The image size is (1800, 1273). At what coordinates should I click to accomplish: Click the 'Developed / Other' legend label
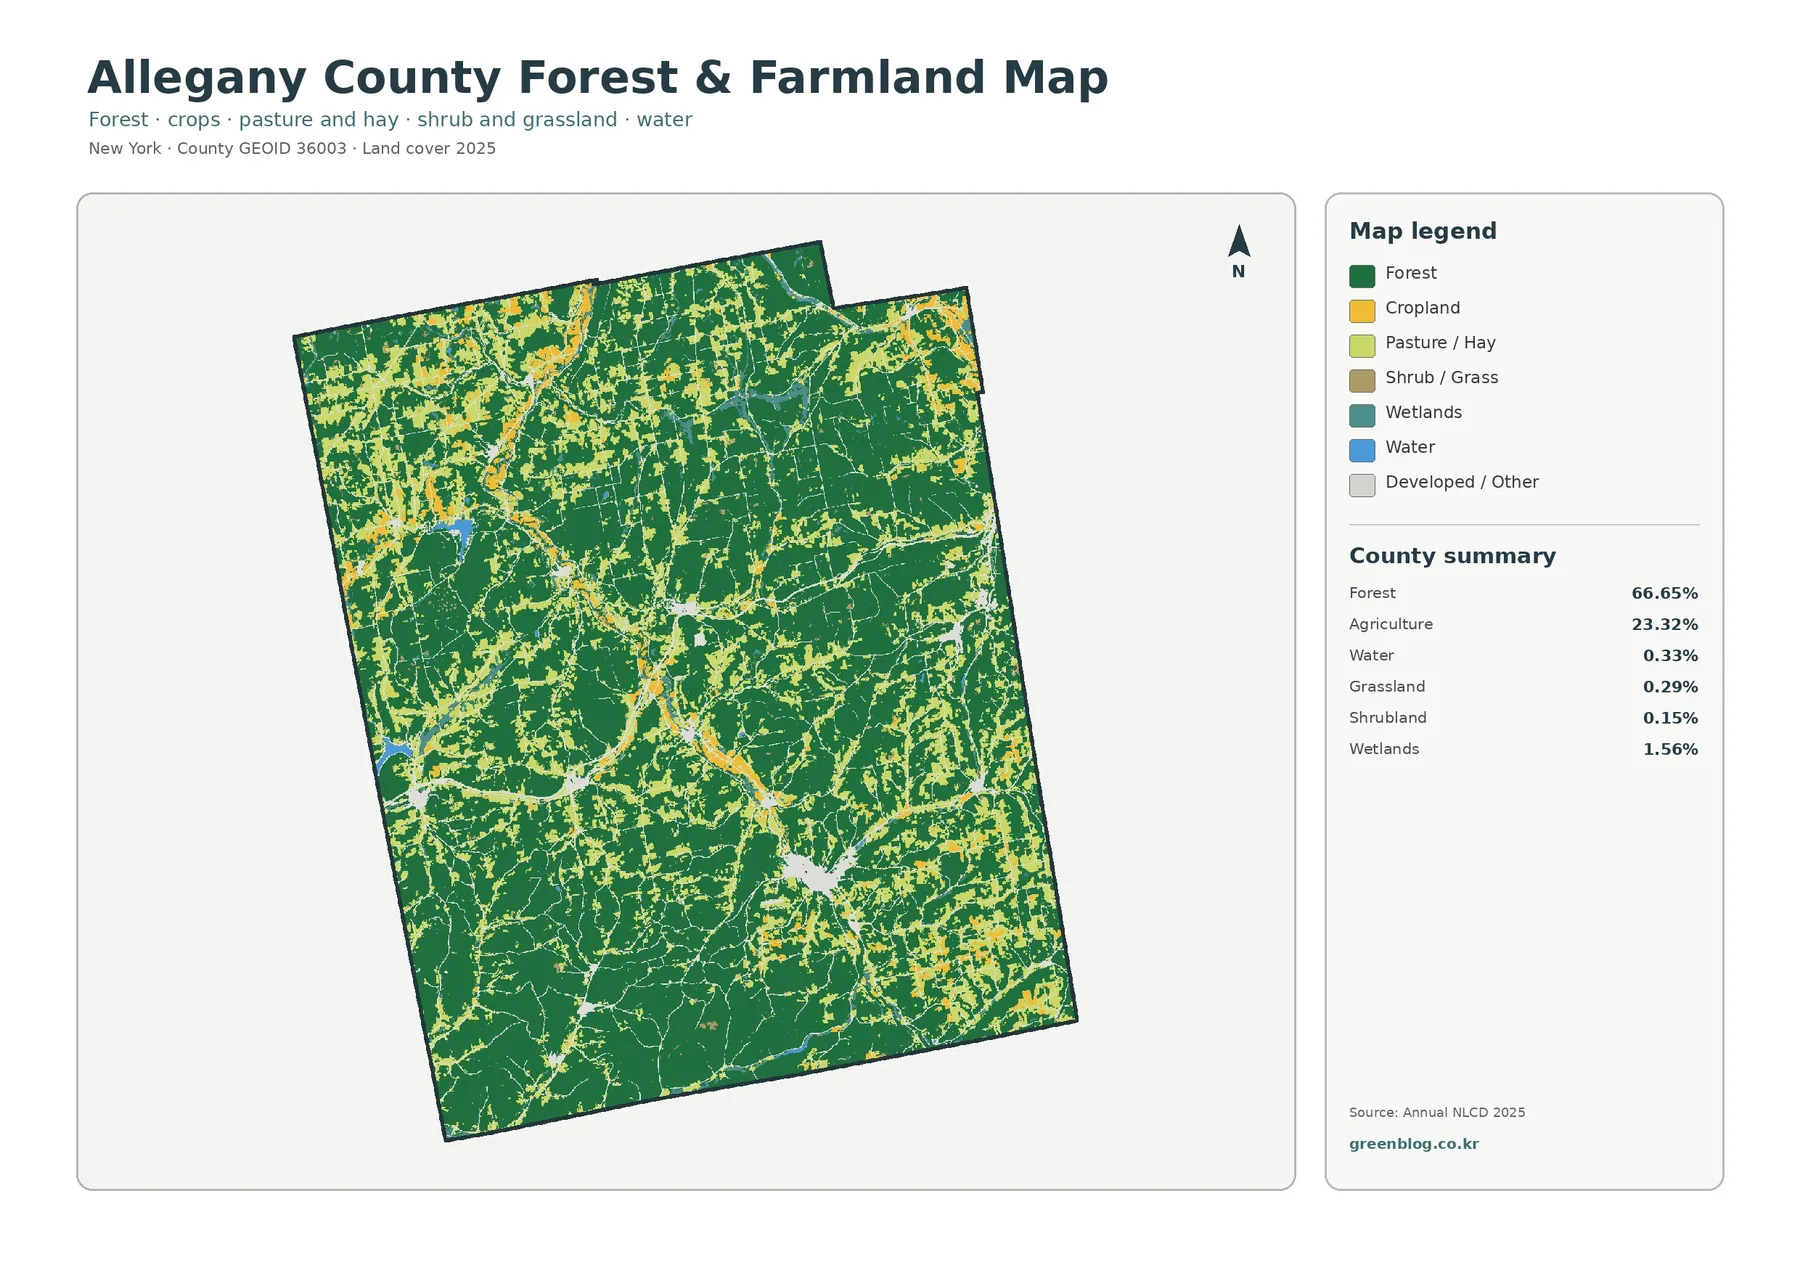1461,482
